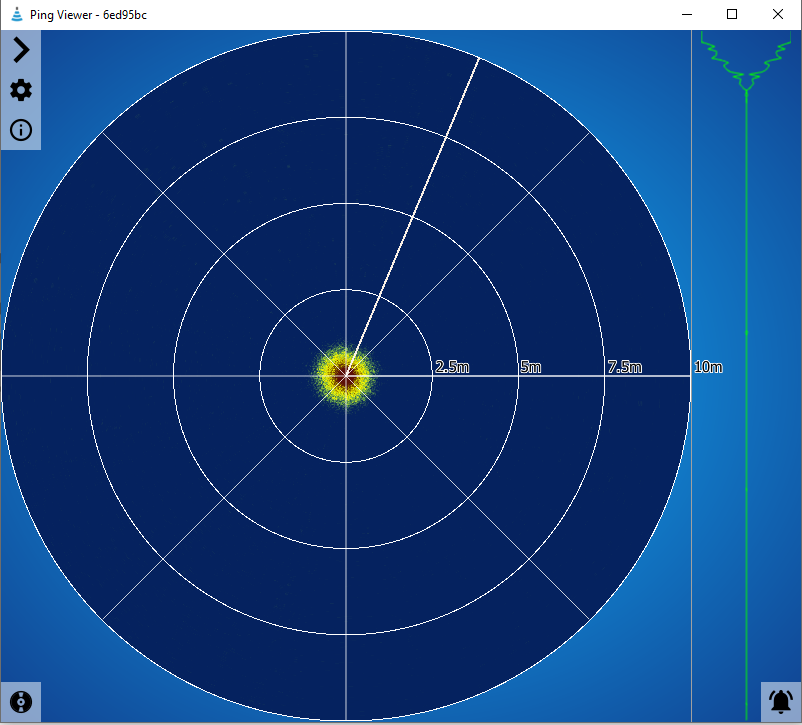Click the 10m range ring label
The width and height of the screenshot is (802, 725).
coord(709,366)
